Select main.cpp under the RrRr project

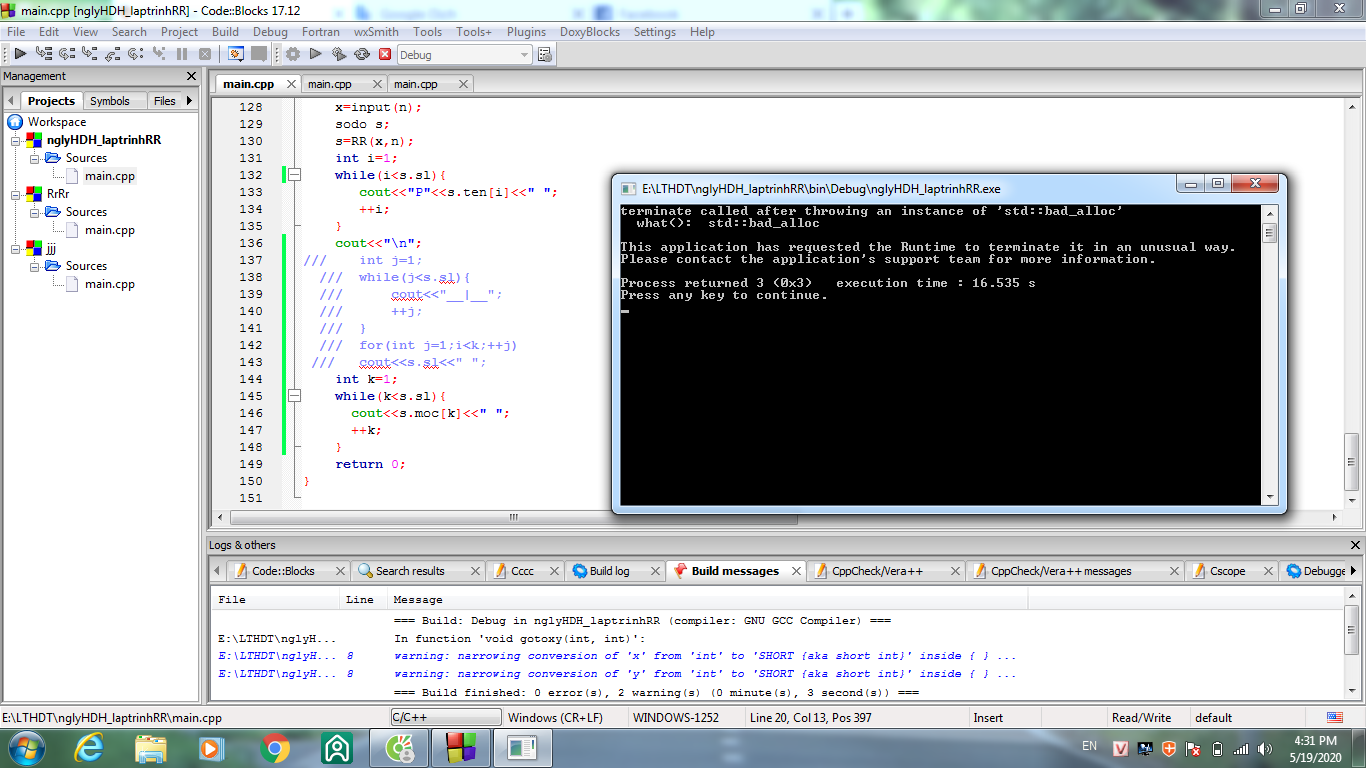[x=110, y=230]
